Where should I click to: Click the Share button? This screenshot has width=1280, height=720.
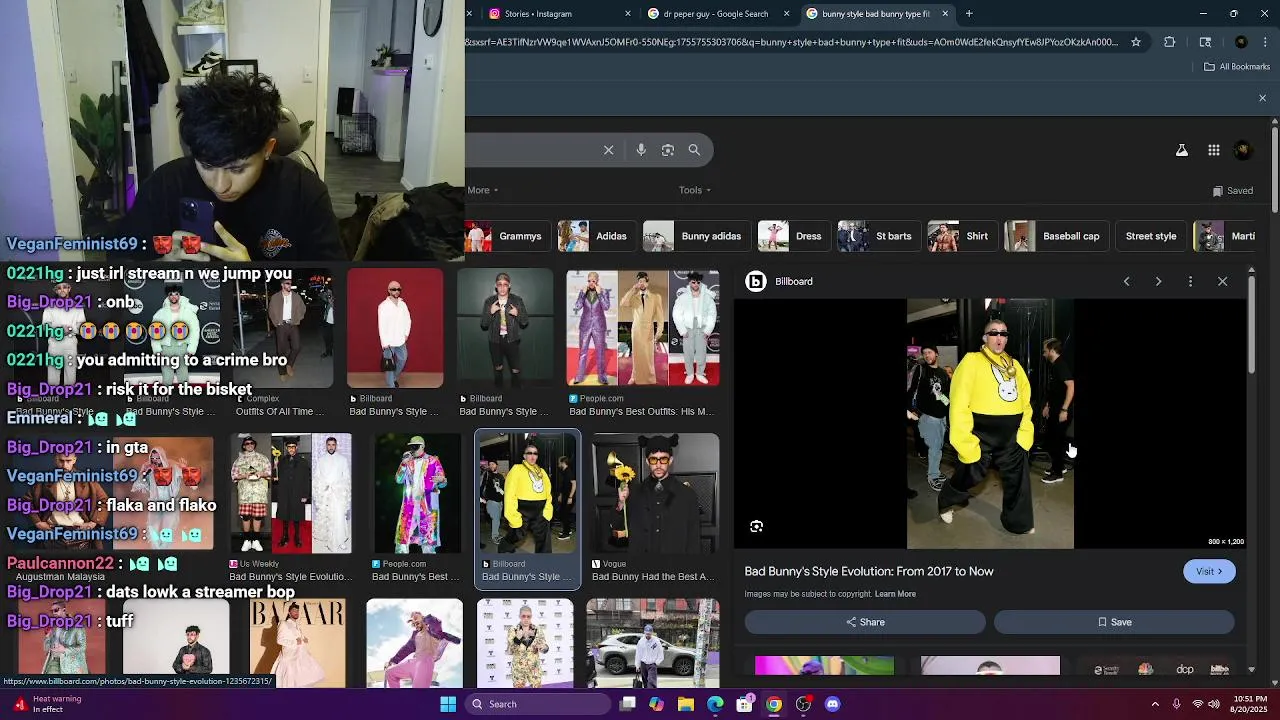pos(865,622)
